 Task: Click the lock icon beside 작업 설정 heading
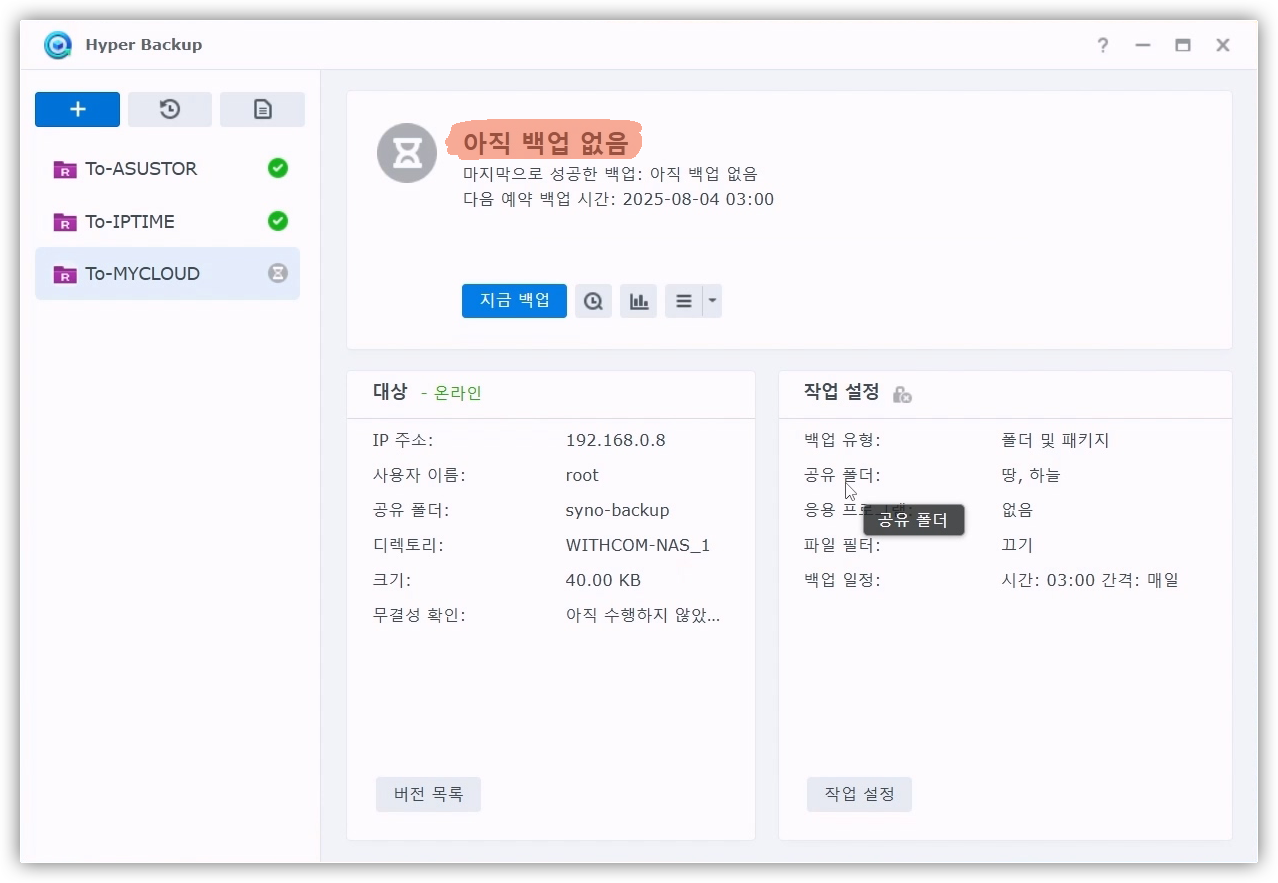pyautogui.click(x=901, y=395)
